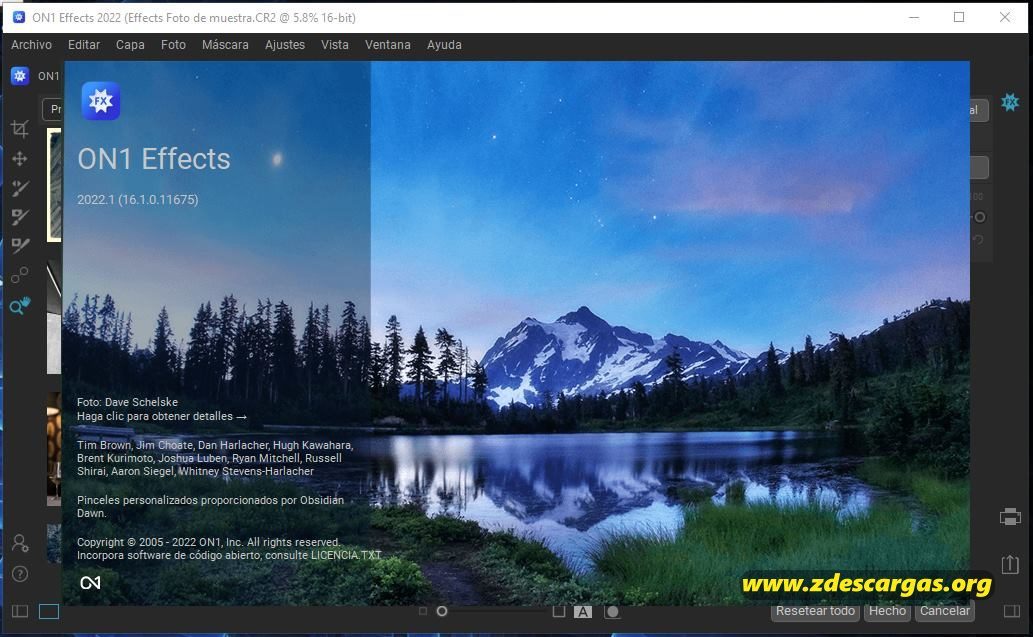Maximize the ON1 Effects window
Image resolution: width=1033 pixels, height=637 pixels.
(959, 17)
